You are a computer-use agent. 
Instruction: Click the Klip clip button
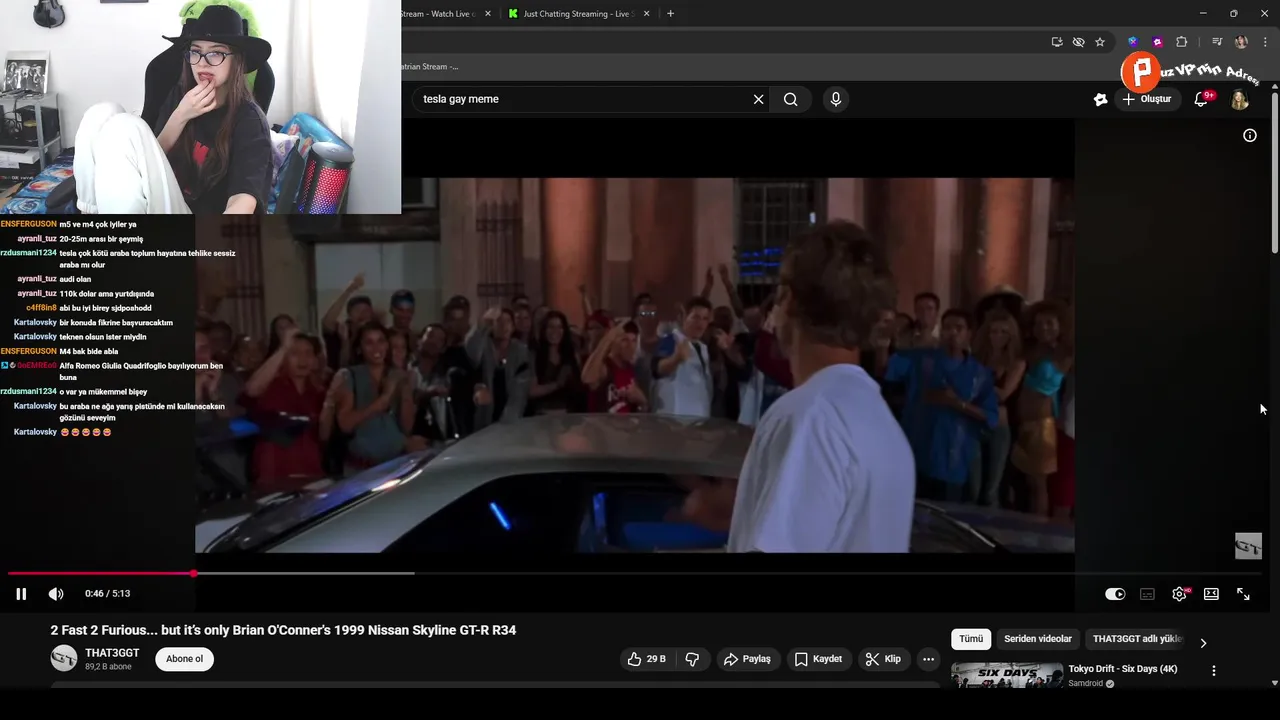[884, 659]
